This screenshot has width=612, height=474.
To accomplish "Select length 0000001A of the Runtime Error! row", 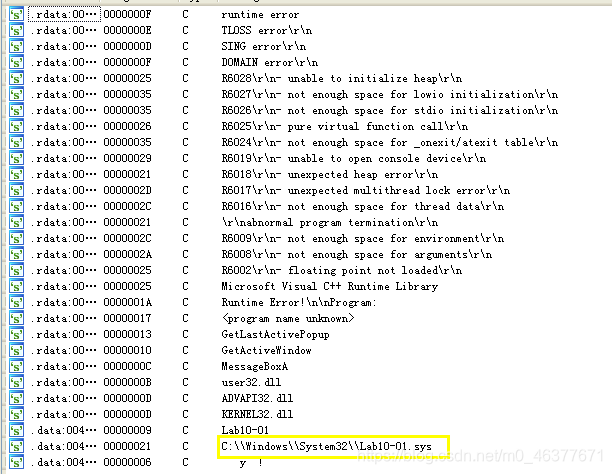I will 127,303.
